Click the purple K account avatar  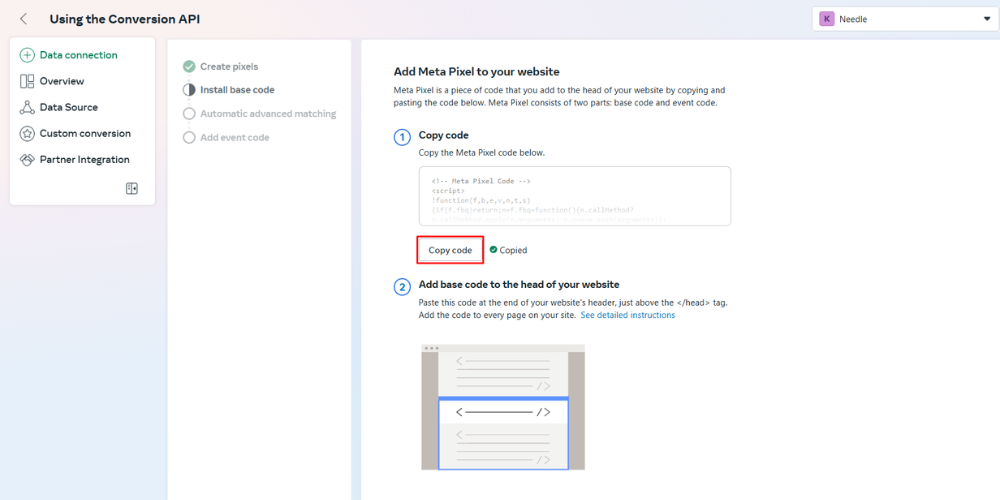[x=827, y=19]
